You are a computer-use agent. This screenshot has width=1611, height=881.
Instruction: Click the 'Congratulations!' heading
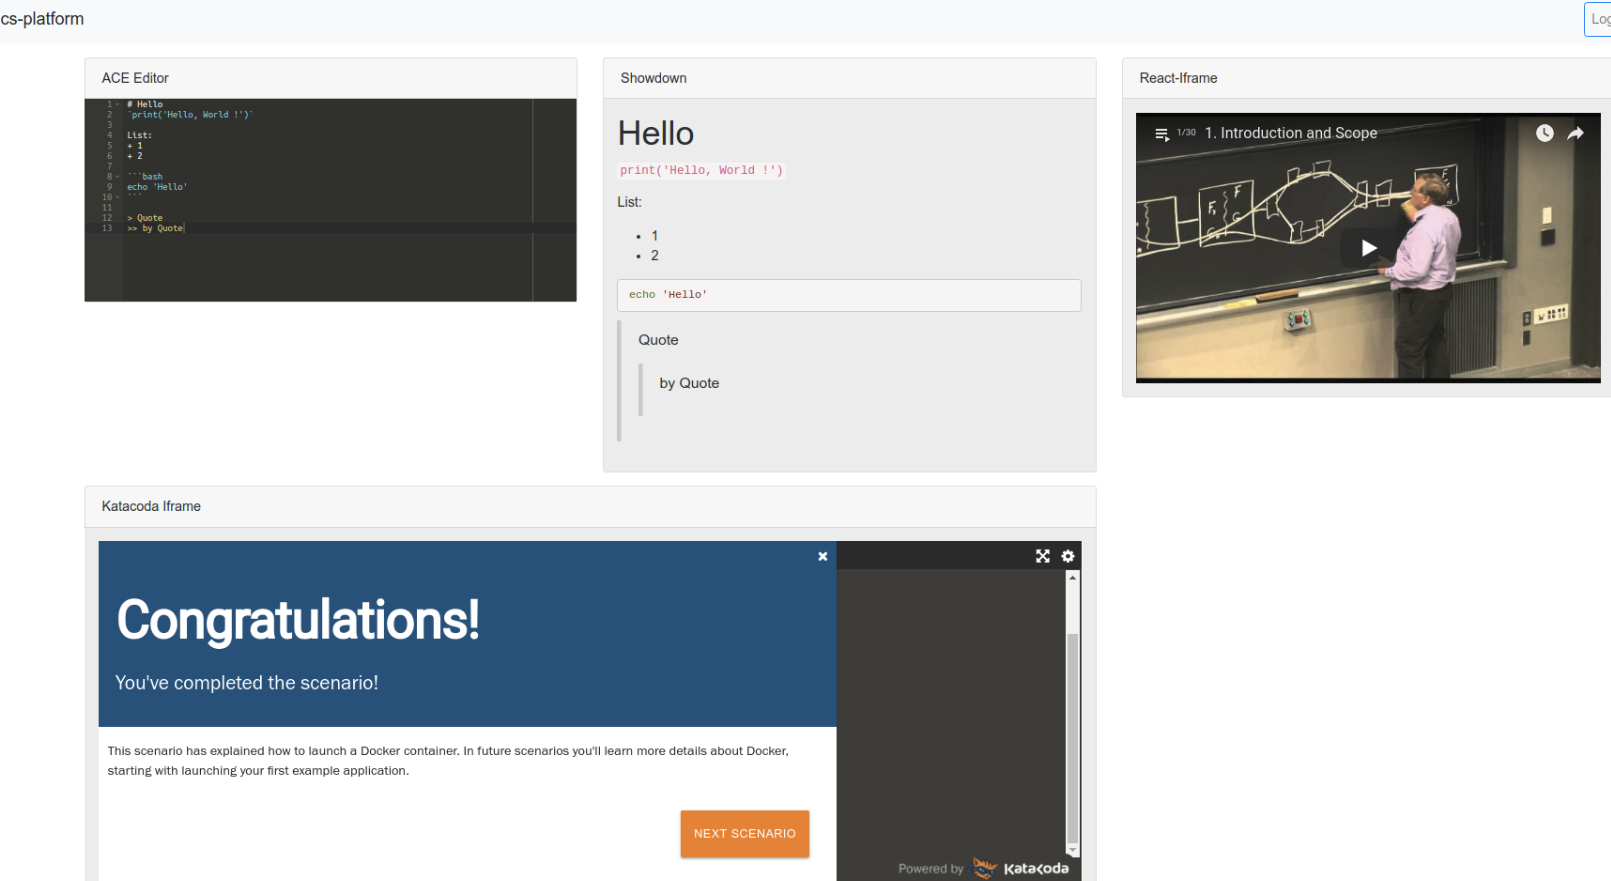click(x=298, y=620)
